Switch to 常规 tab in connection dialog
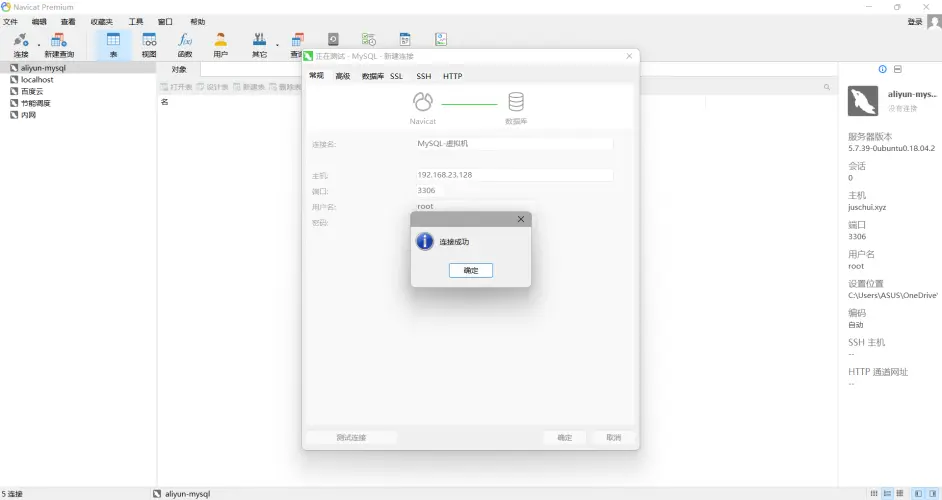Screen dimensions: 942x500 point(317,76)
